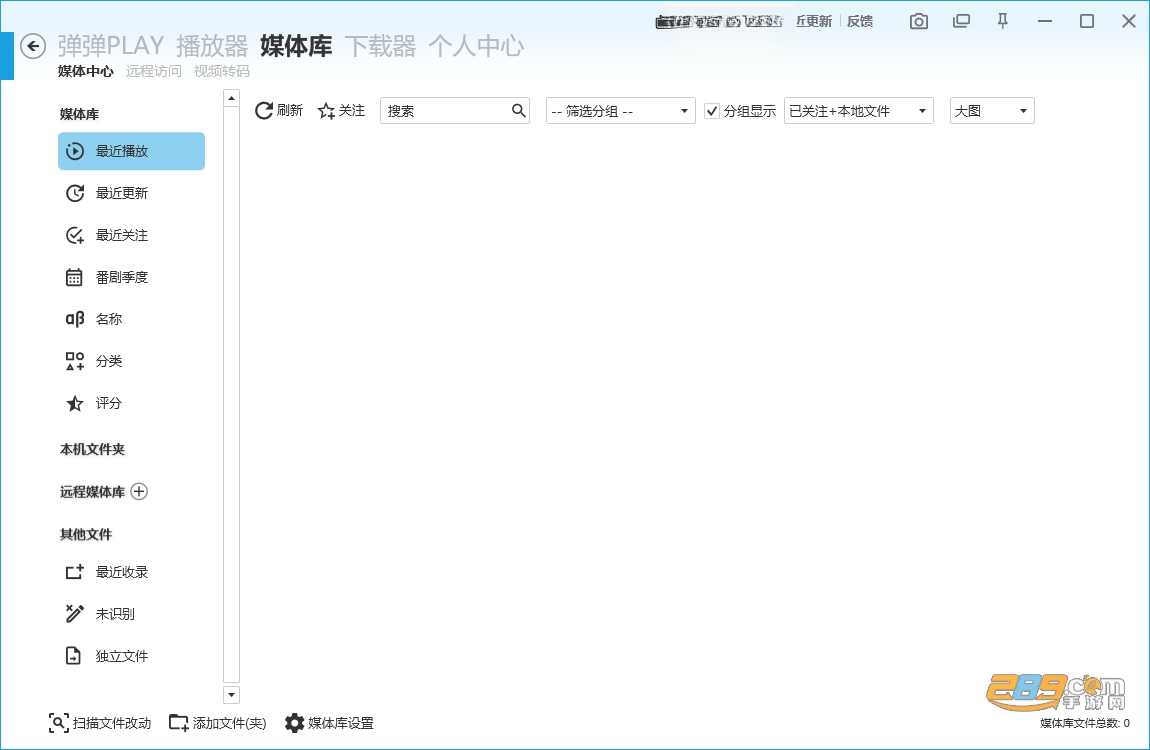The width and height of the screenshot is (1150, 750).
Task: Select 分类 in sidebar
Action: tap(131, 361)
